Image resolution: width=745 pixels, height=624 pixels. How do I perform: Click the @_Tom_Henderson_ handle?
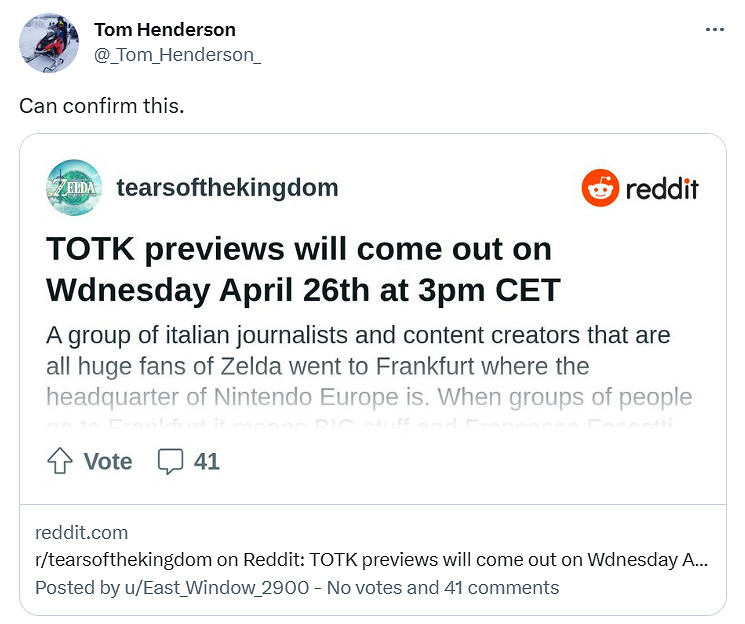pyautogui.click(x=177, y=55)
